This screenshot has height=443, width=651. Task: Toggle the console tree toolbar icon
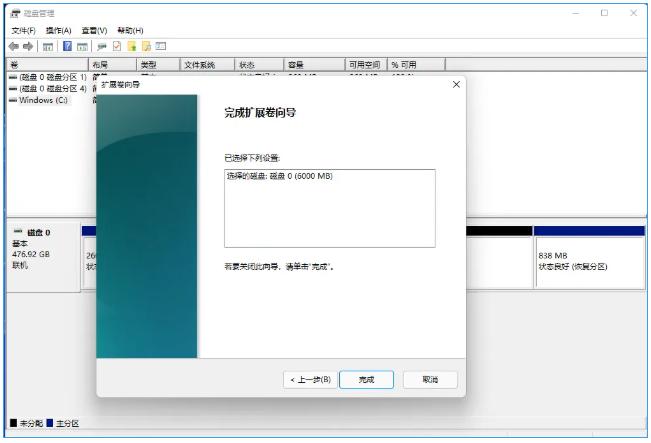(48, 47)
